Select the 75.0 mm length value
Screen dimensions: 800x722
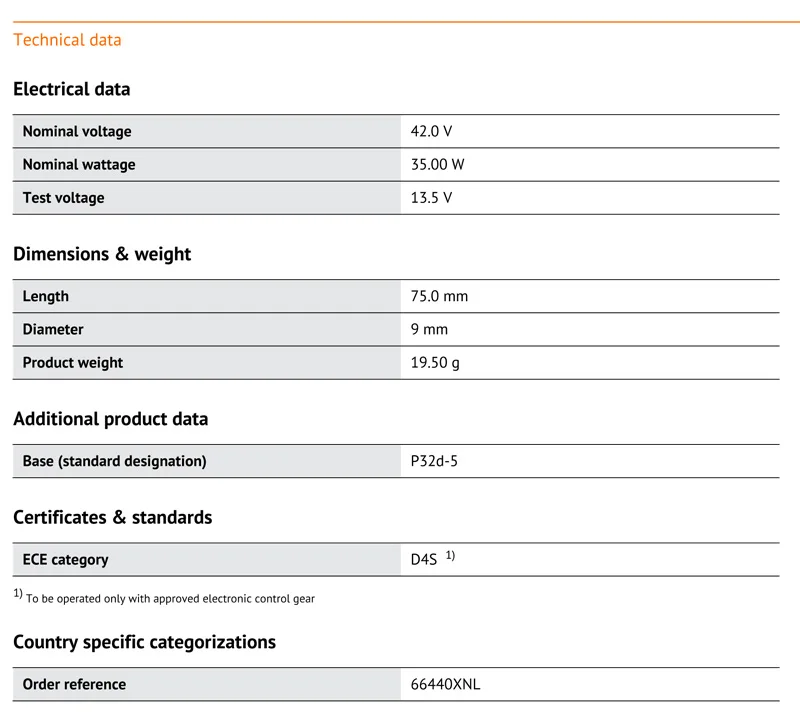(x=439, y=296)
